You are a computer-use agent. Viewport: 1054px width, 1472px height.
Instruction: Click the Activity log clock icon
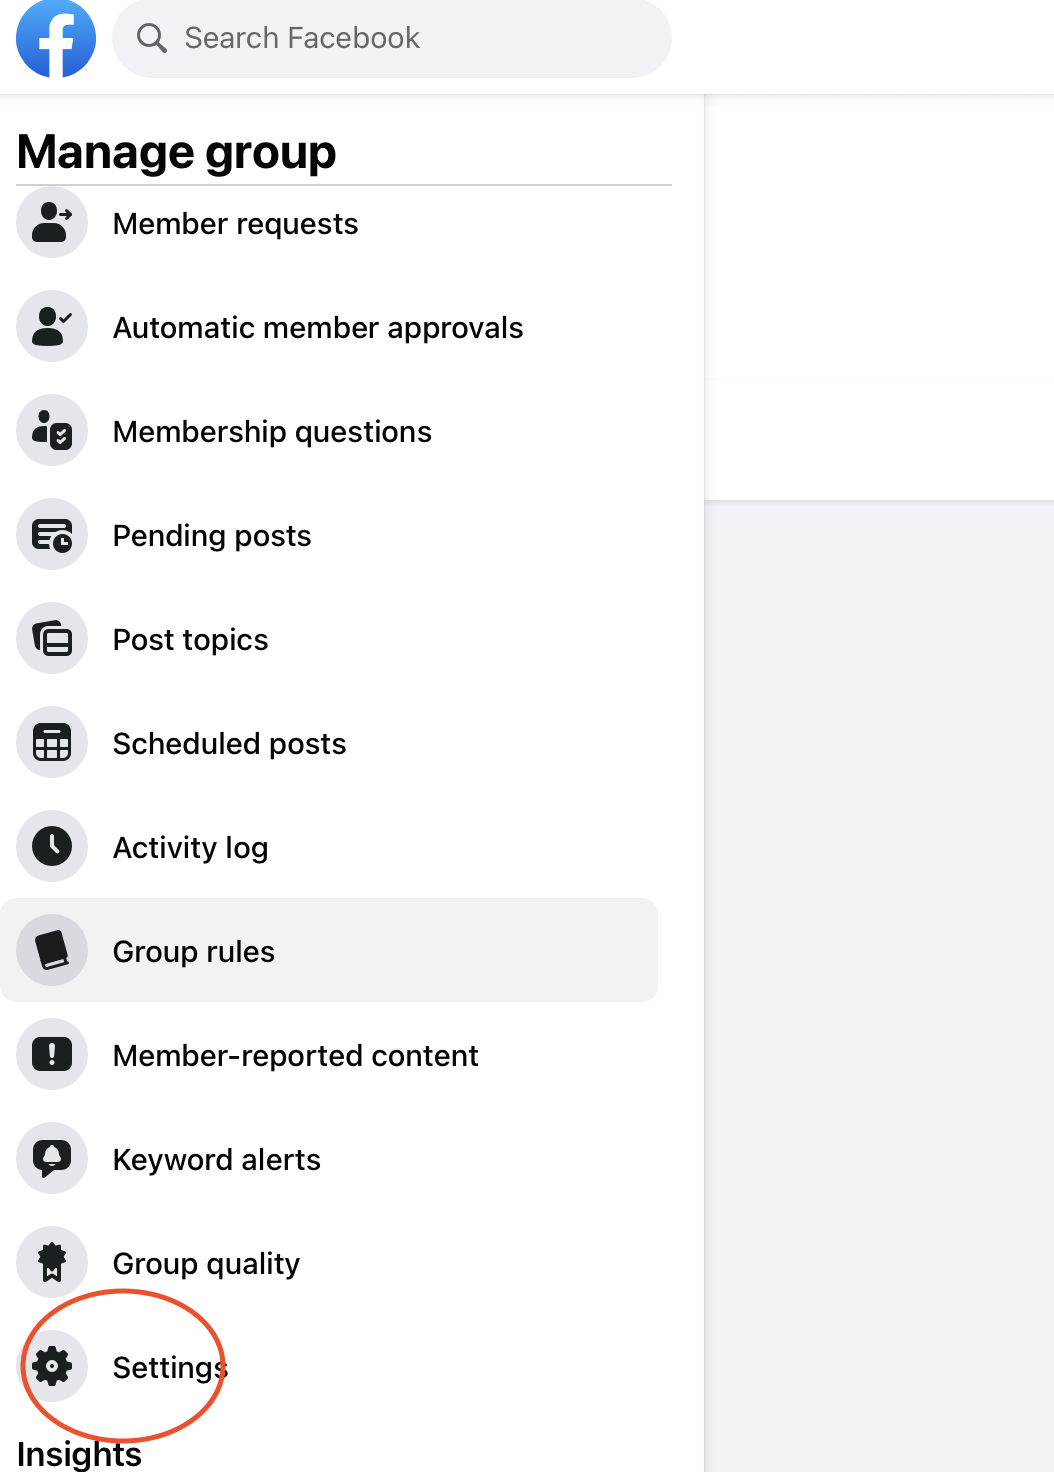point(52,846)
